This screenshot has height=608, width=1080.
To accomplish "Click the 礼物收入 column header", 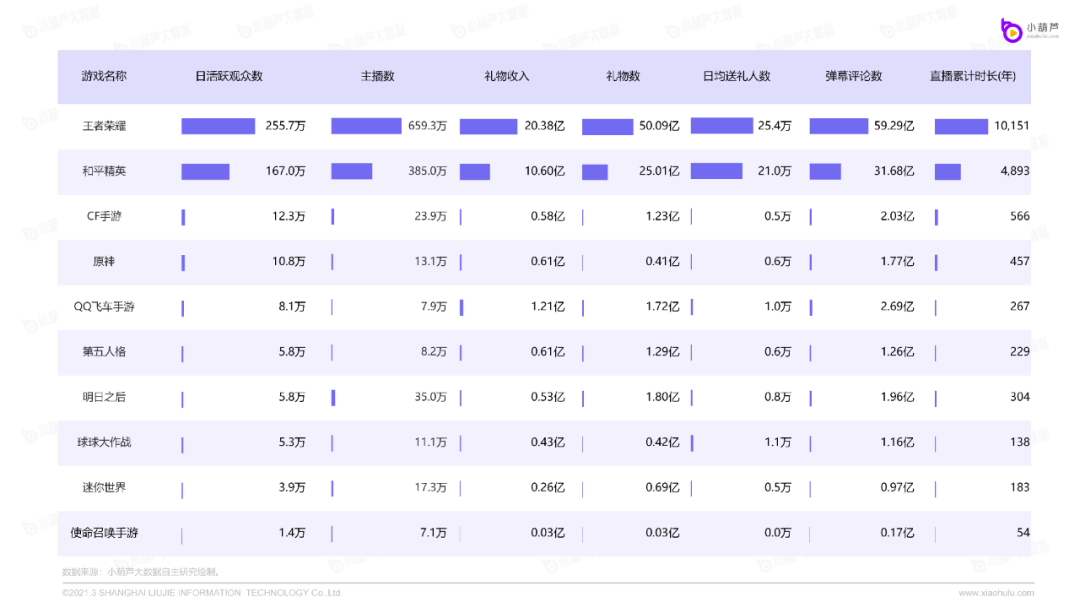I will click(507, 76).
